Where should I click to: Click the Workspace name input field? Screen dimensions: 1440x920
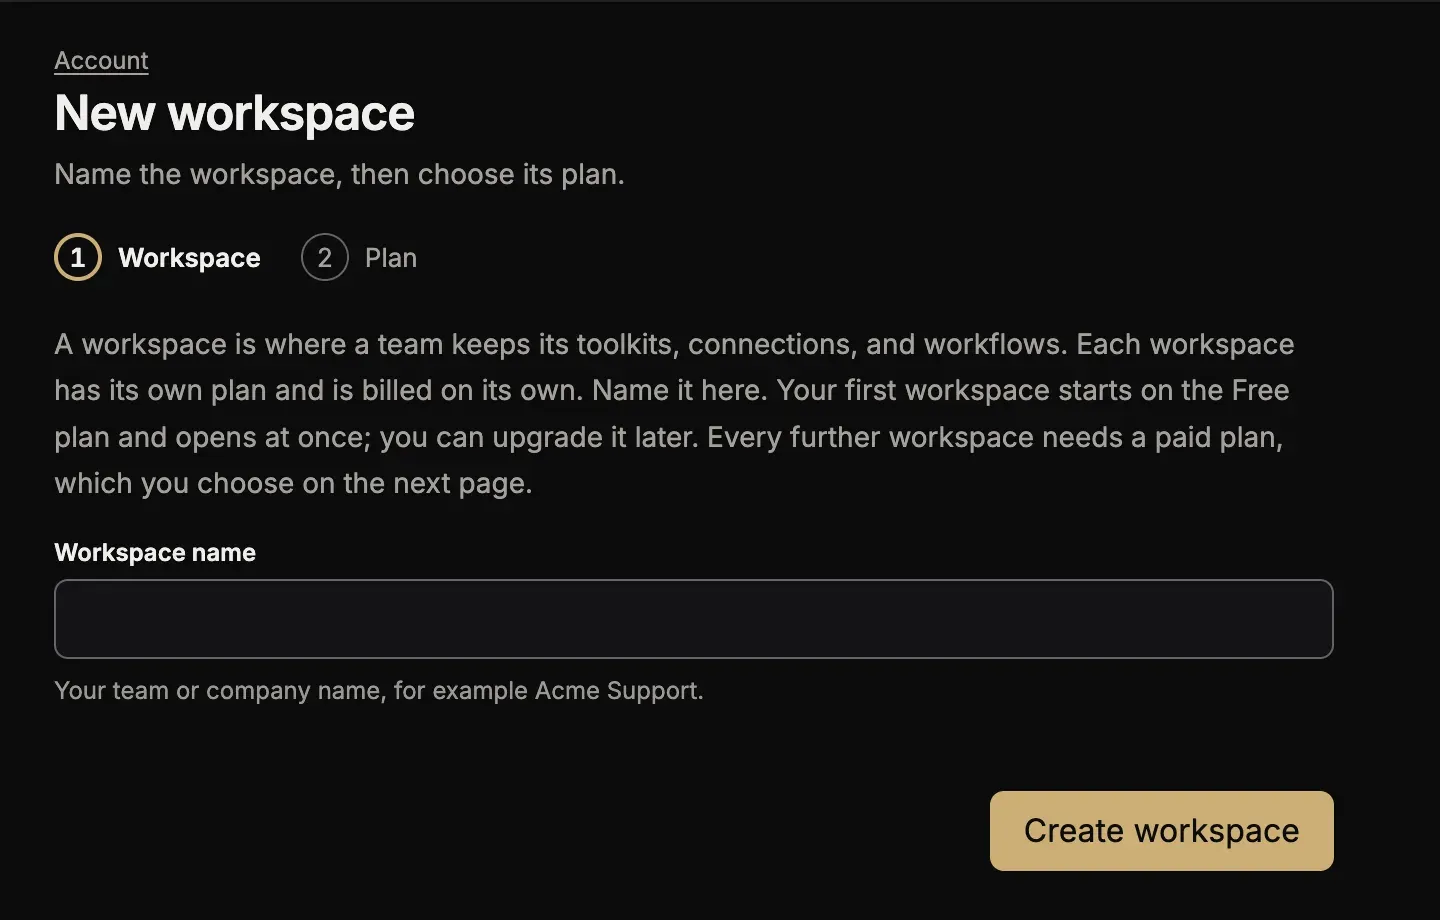(693, 619)
